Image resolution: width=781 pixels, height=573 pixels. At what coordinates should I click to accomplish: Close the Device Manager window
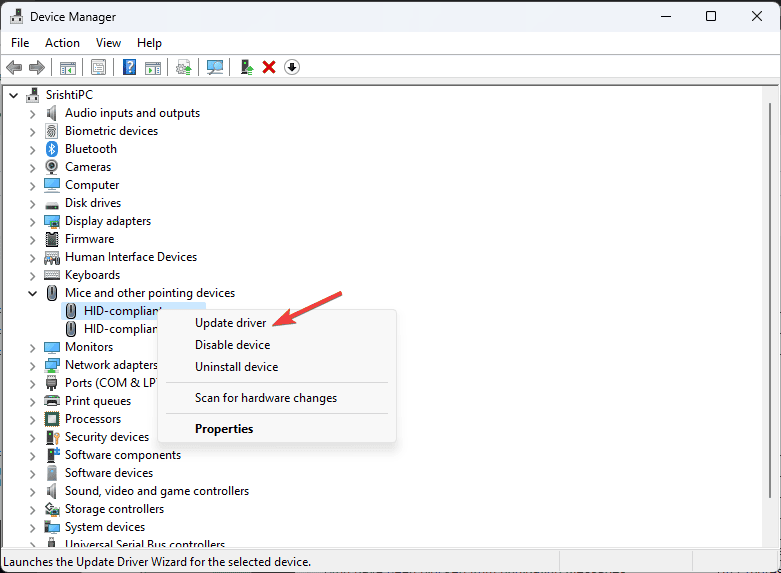pyautogui.click(x=757, y=16)
